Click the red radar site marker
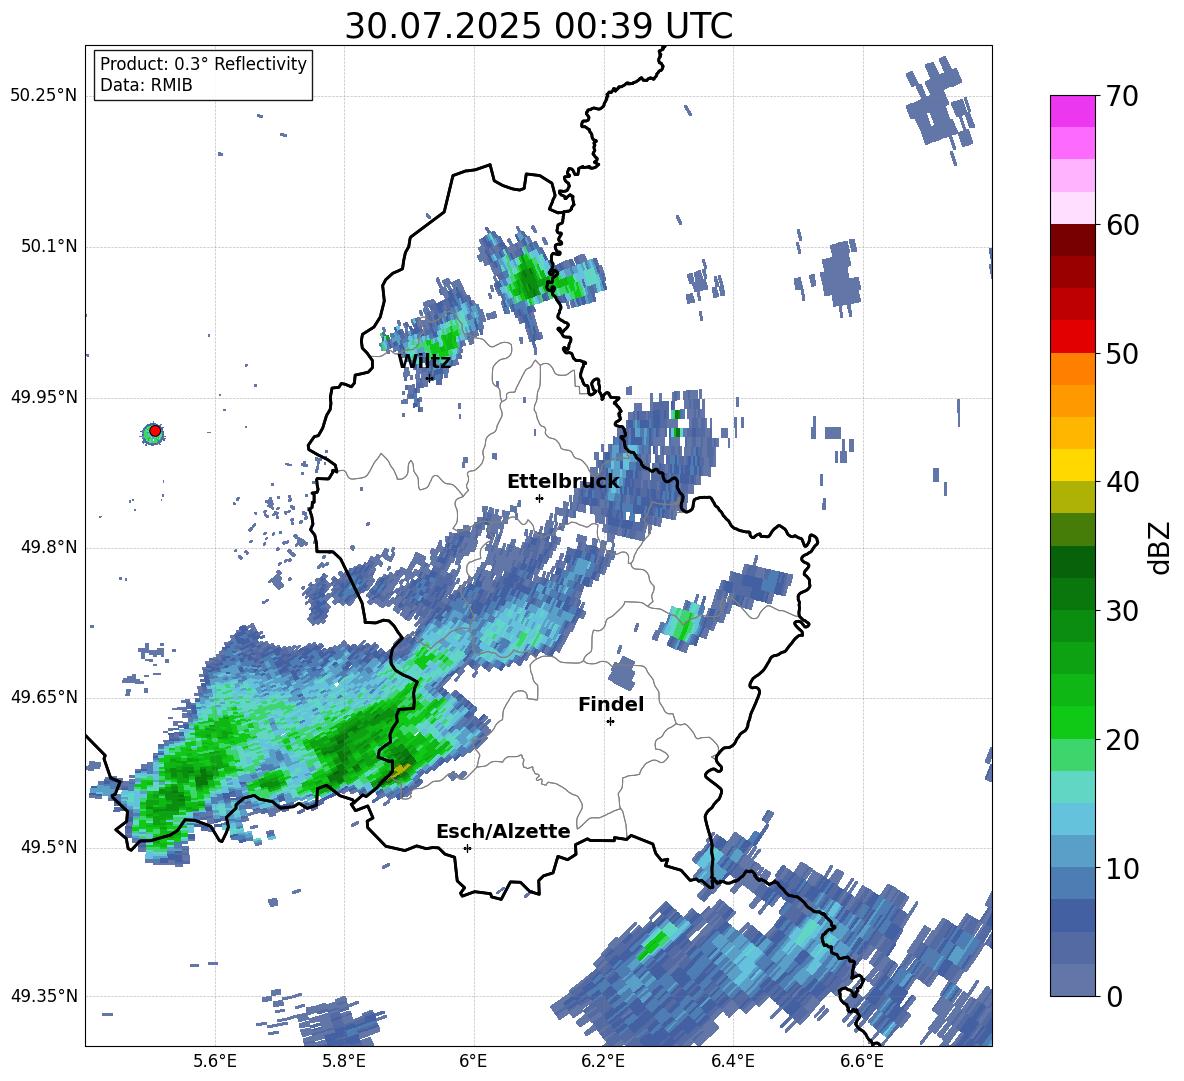This screenshot has width=1184, height=1081. [x=155, y=431]
